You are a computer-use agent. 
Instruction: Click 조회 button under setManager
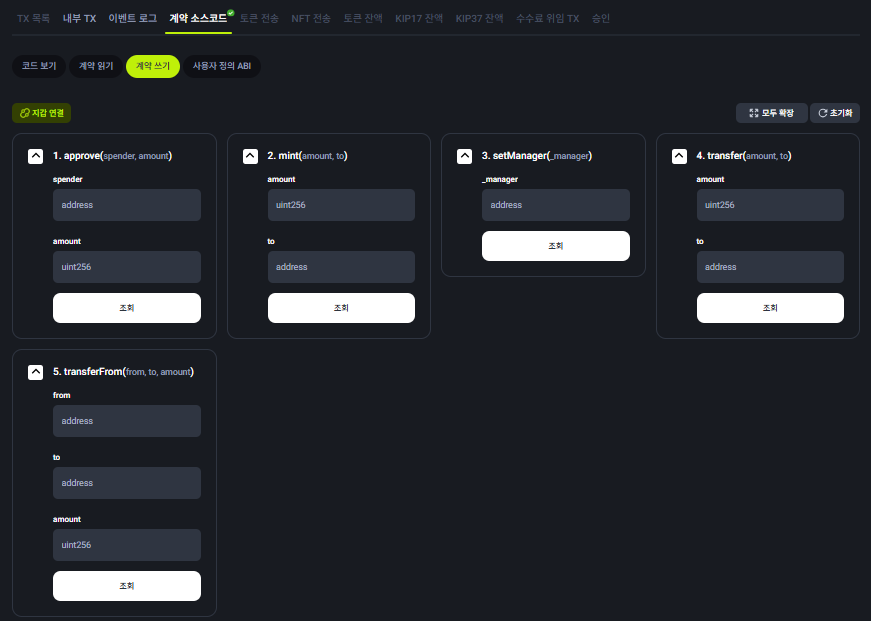[555, 246]
